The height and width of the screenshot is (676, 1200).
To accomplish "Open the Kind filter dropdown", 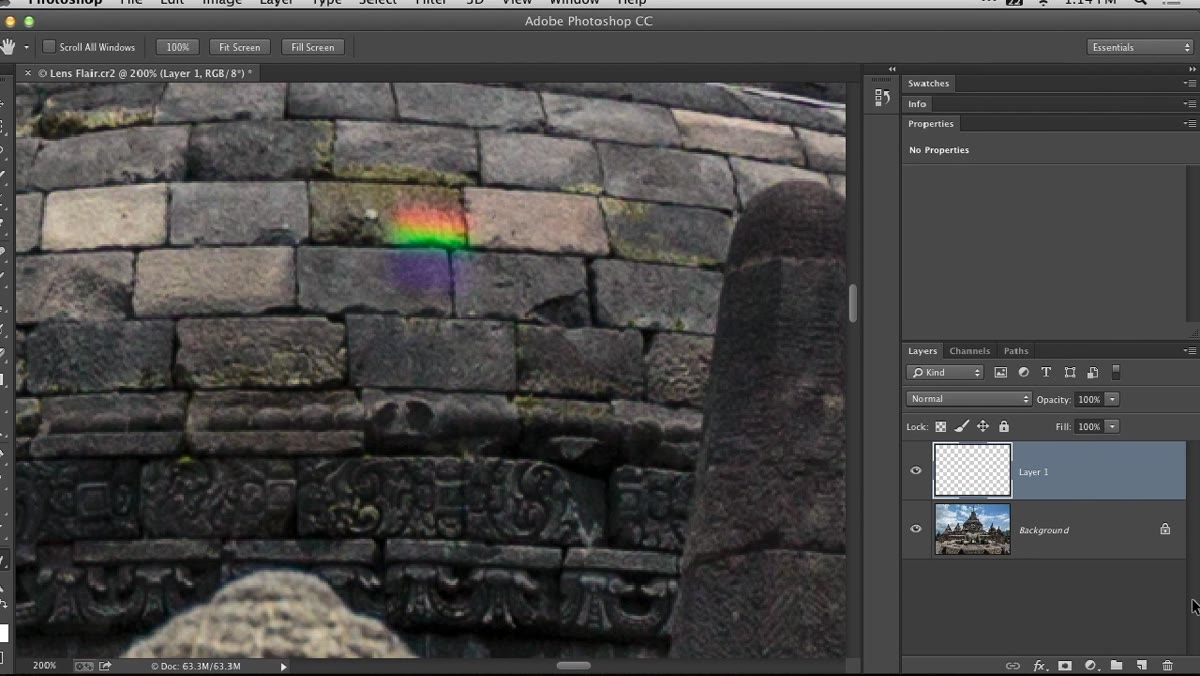I will (x=945, y=372).
